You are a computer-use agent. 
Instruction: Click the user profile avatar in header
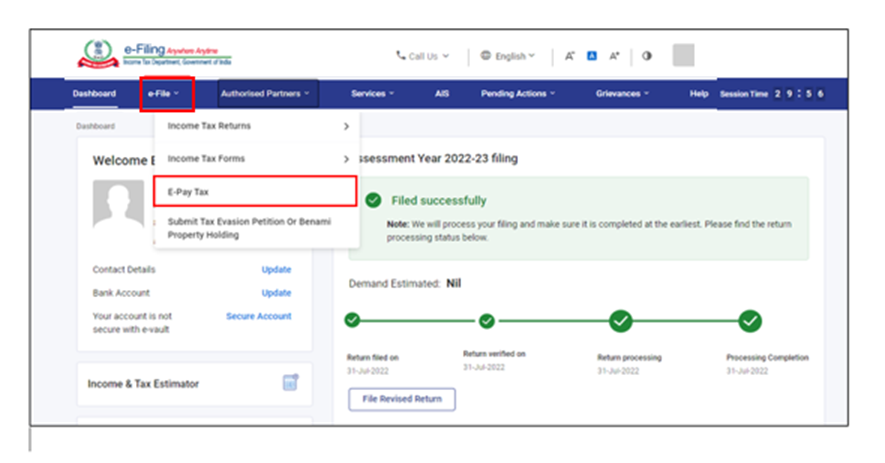click(684, 56)
